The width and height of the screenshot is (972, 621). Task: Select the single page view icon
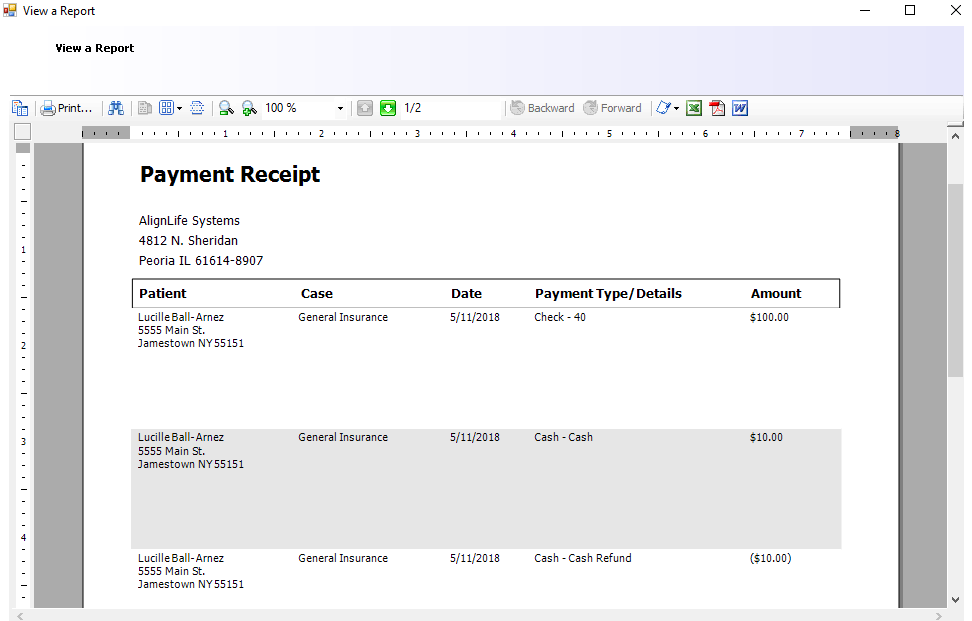pyautogui.click(x=145, y=108)
